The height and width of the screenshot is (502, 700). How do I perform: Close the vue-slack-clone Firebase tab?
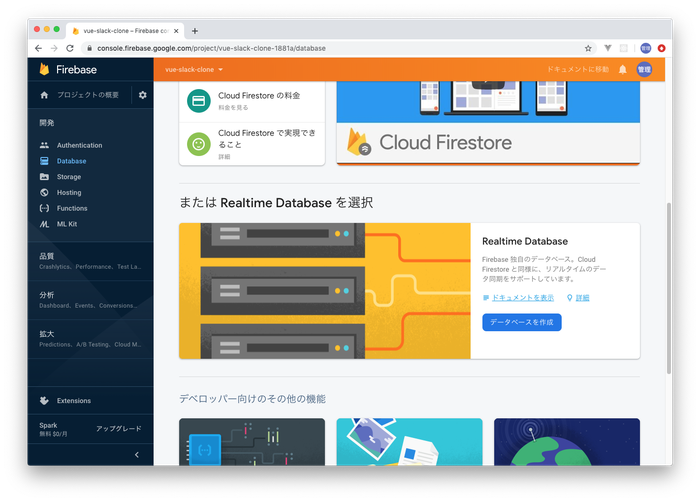coord(176,31)
